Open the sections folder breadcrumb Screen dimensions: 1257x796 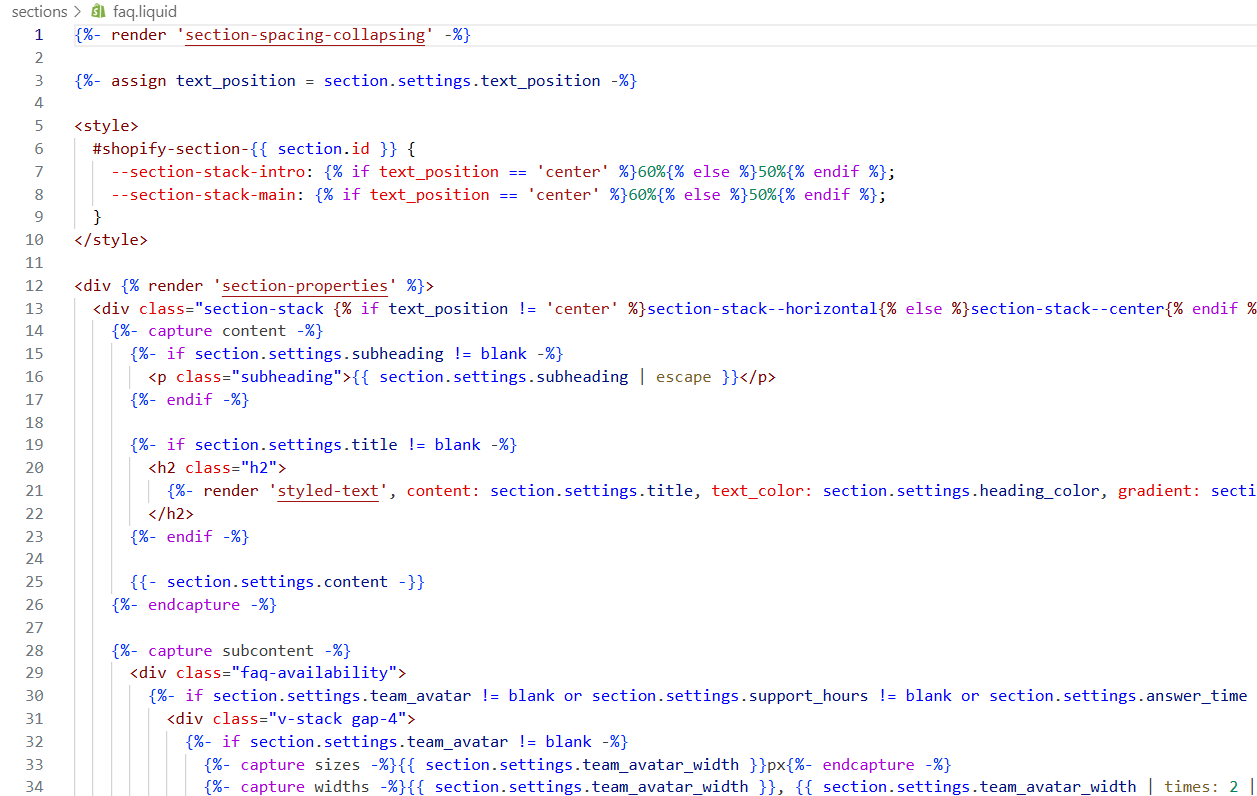point(39,12)
